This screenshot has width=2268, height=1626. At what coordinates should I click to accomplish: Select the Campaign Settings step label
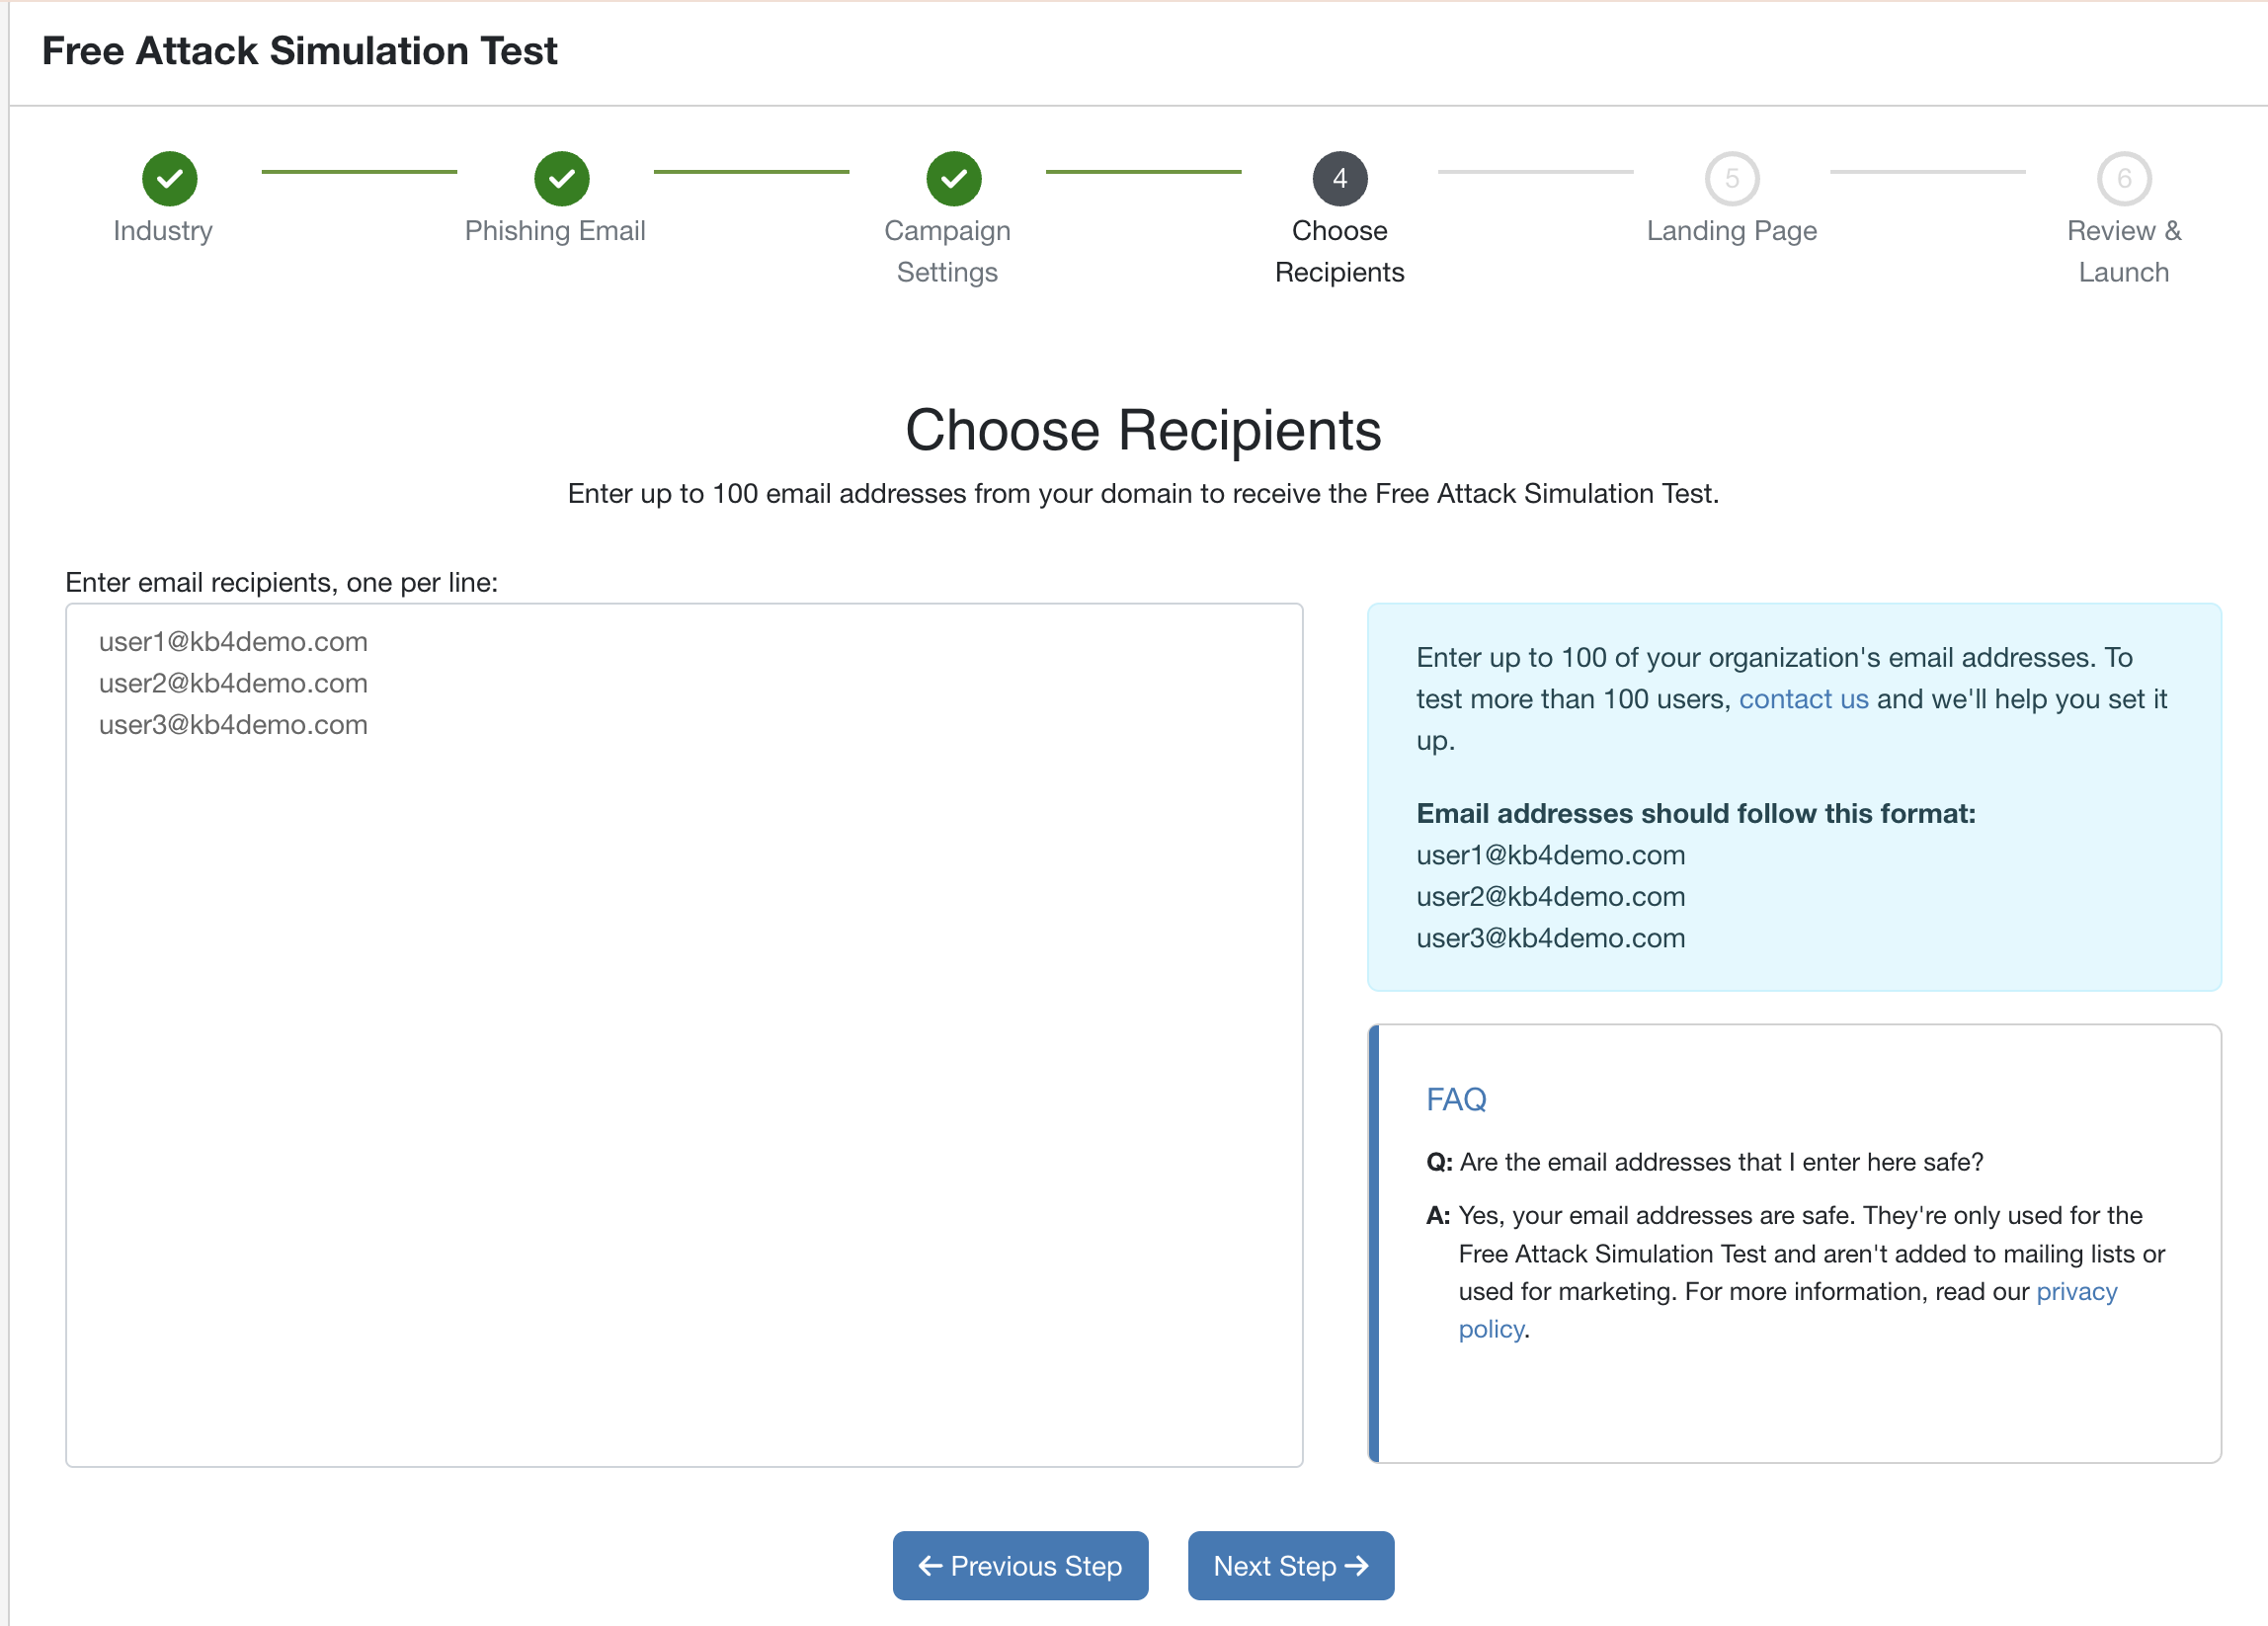tap(947, 251)
